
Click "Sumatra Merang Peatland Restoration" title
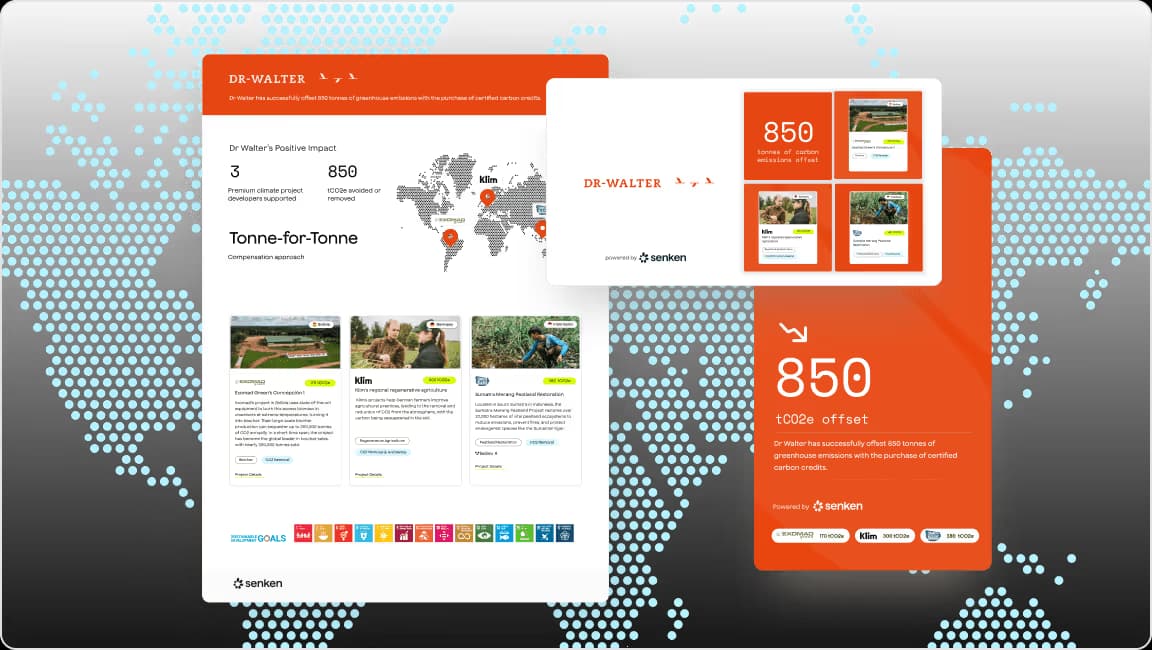click(x=519, y=394)
